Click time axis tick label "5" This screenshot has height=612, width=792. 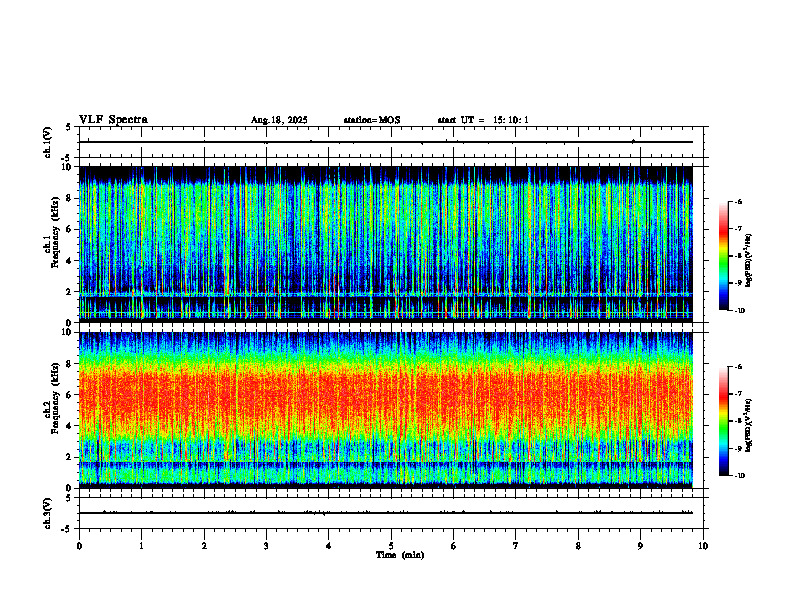pos(391,546)
